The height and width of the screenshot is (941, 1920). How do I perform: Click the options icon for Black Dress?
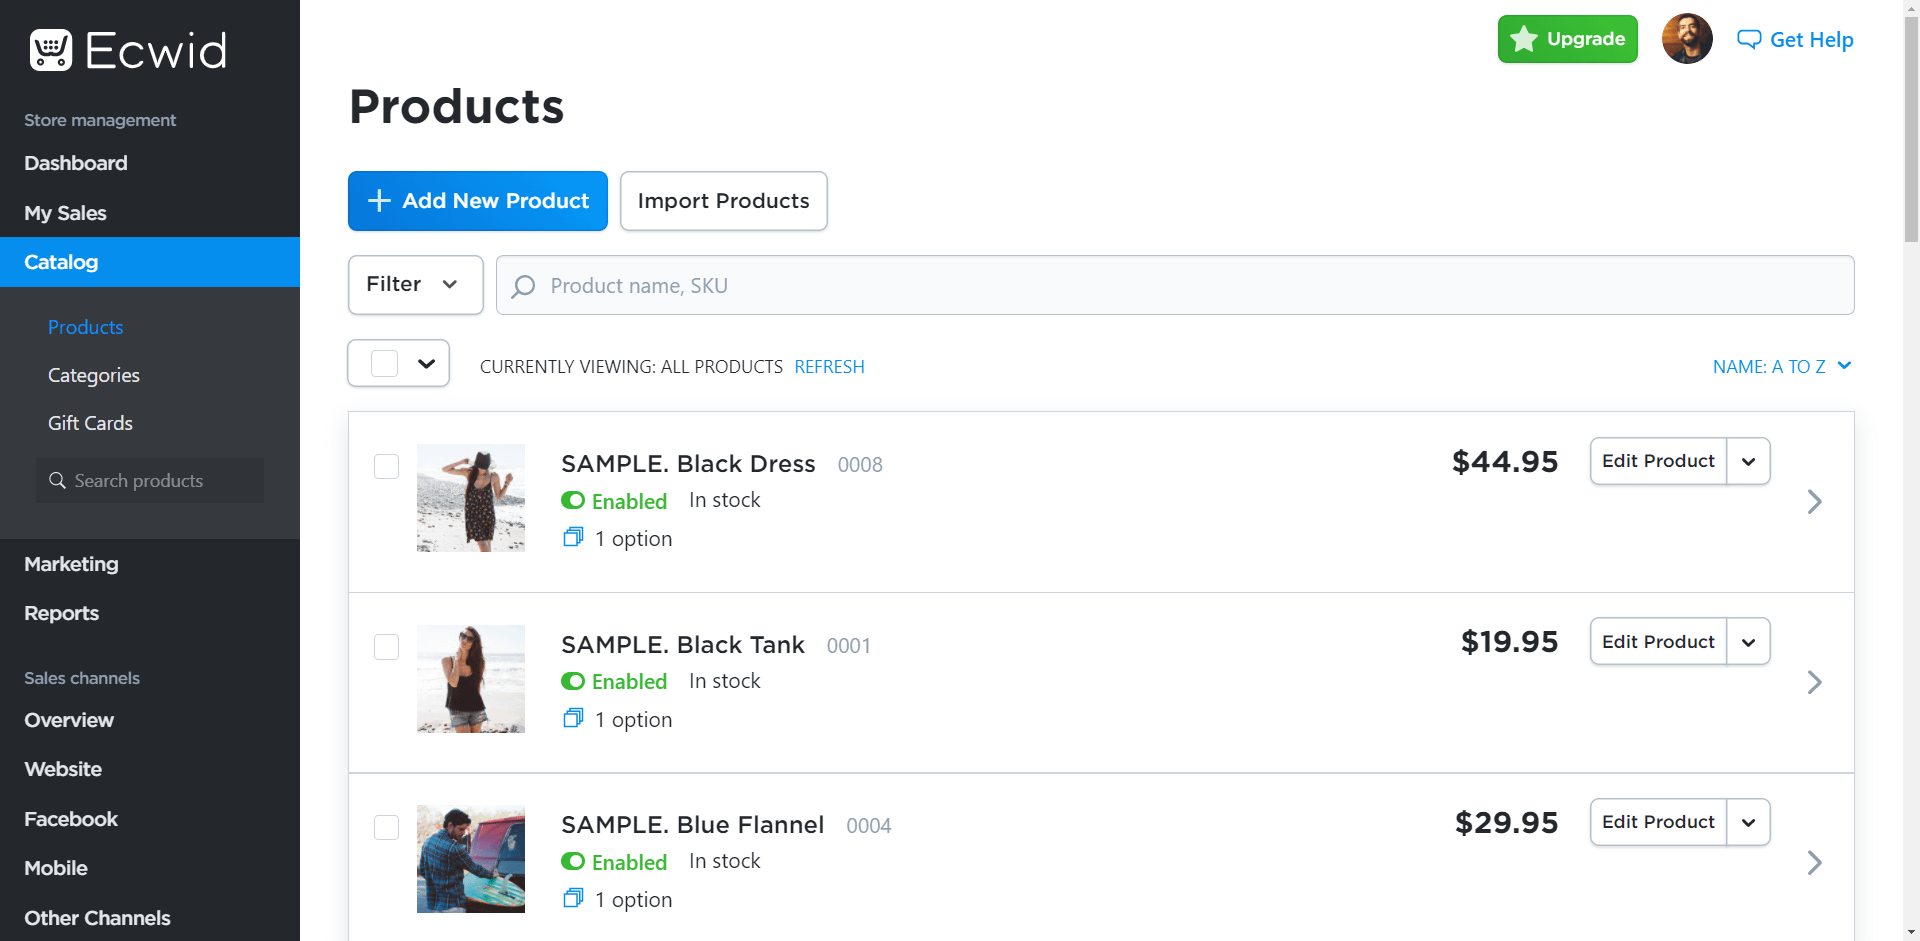[573, 538]
